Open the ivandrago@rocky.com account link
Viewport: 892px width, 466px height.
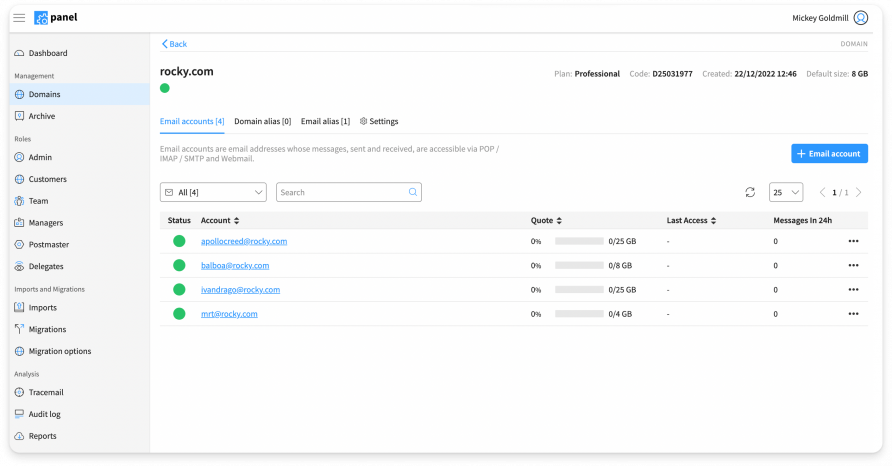point(240,290)
